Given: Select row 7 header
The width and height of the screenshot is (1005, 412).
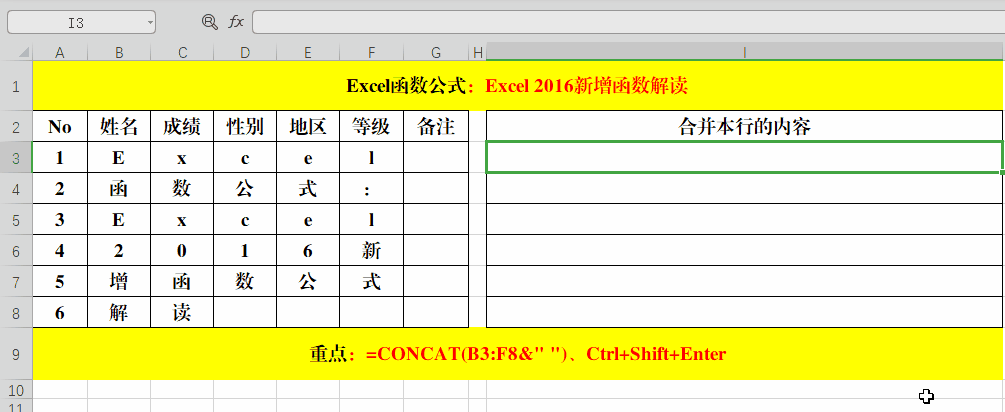Looking at the screenshot, I should (16, 281).
